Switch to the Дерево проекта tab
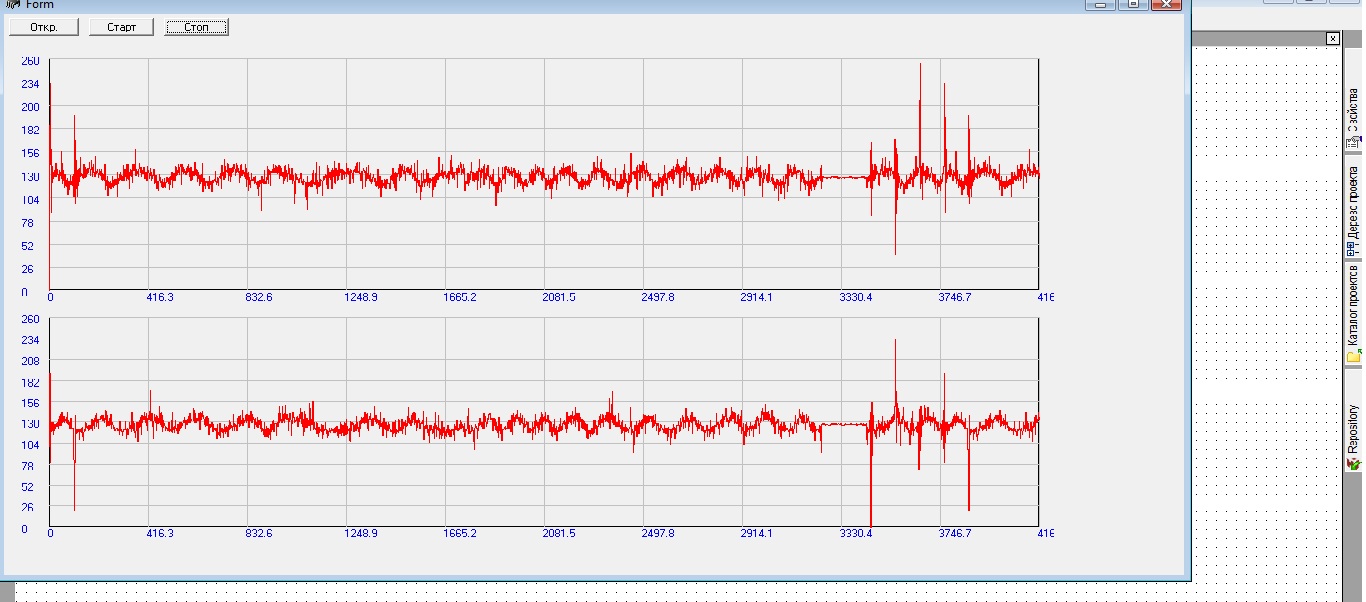 pyautogui.click(x=1353, y=202)
